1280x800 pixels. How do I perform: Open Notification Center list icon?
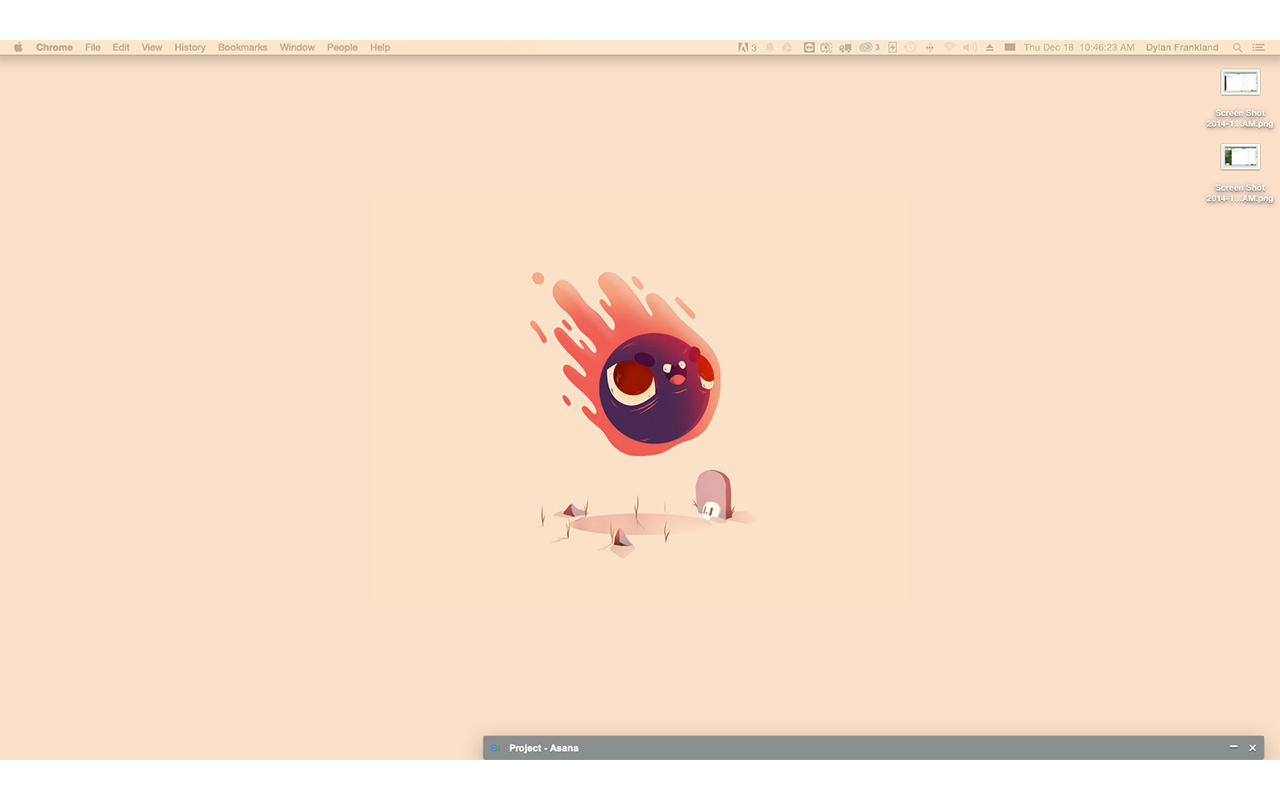point(1259,47)
